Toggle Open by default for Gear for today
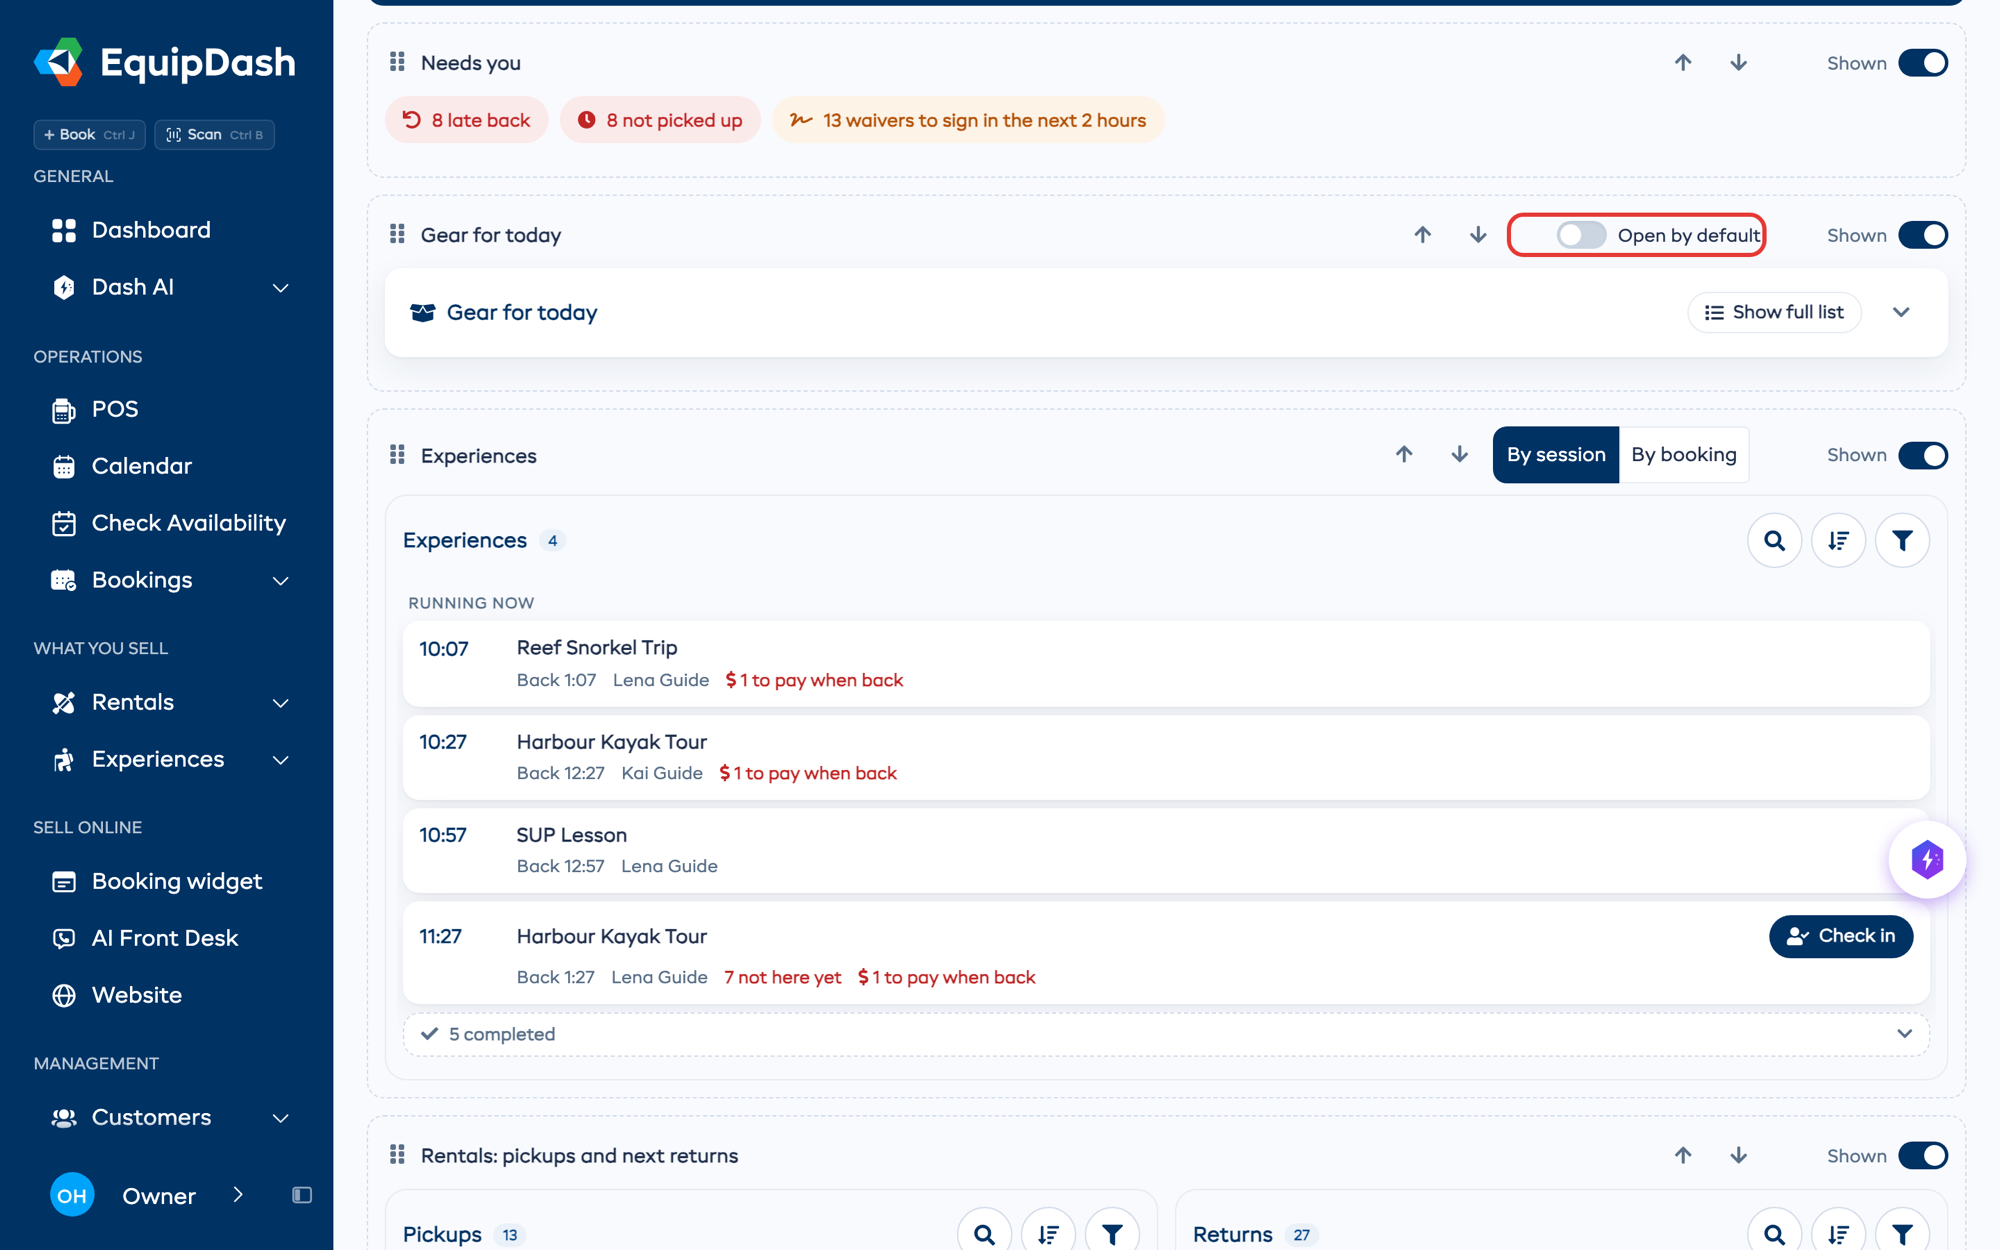Viewport: 2000px width, 1250px height. [1581, 235]
